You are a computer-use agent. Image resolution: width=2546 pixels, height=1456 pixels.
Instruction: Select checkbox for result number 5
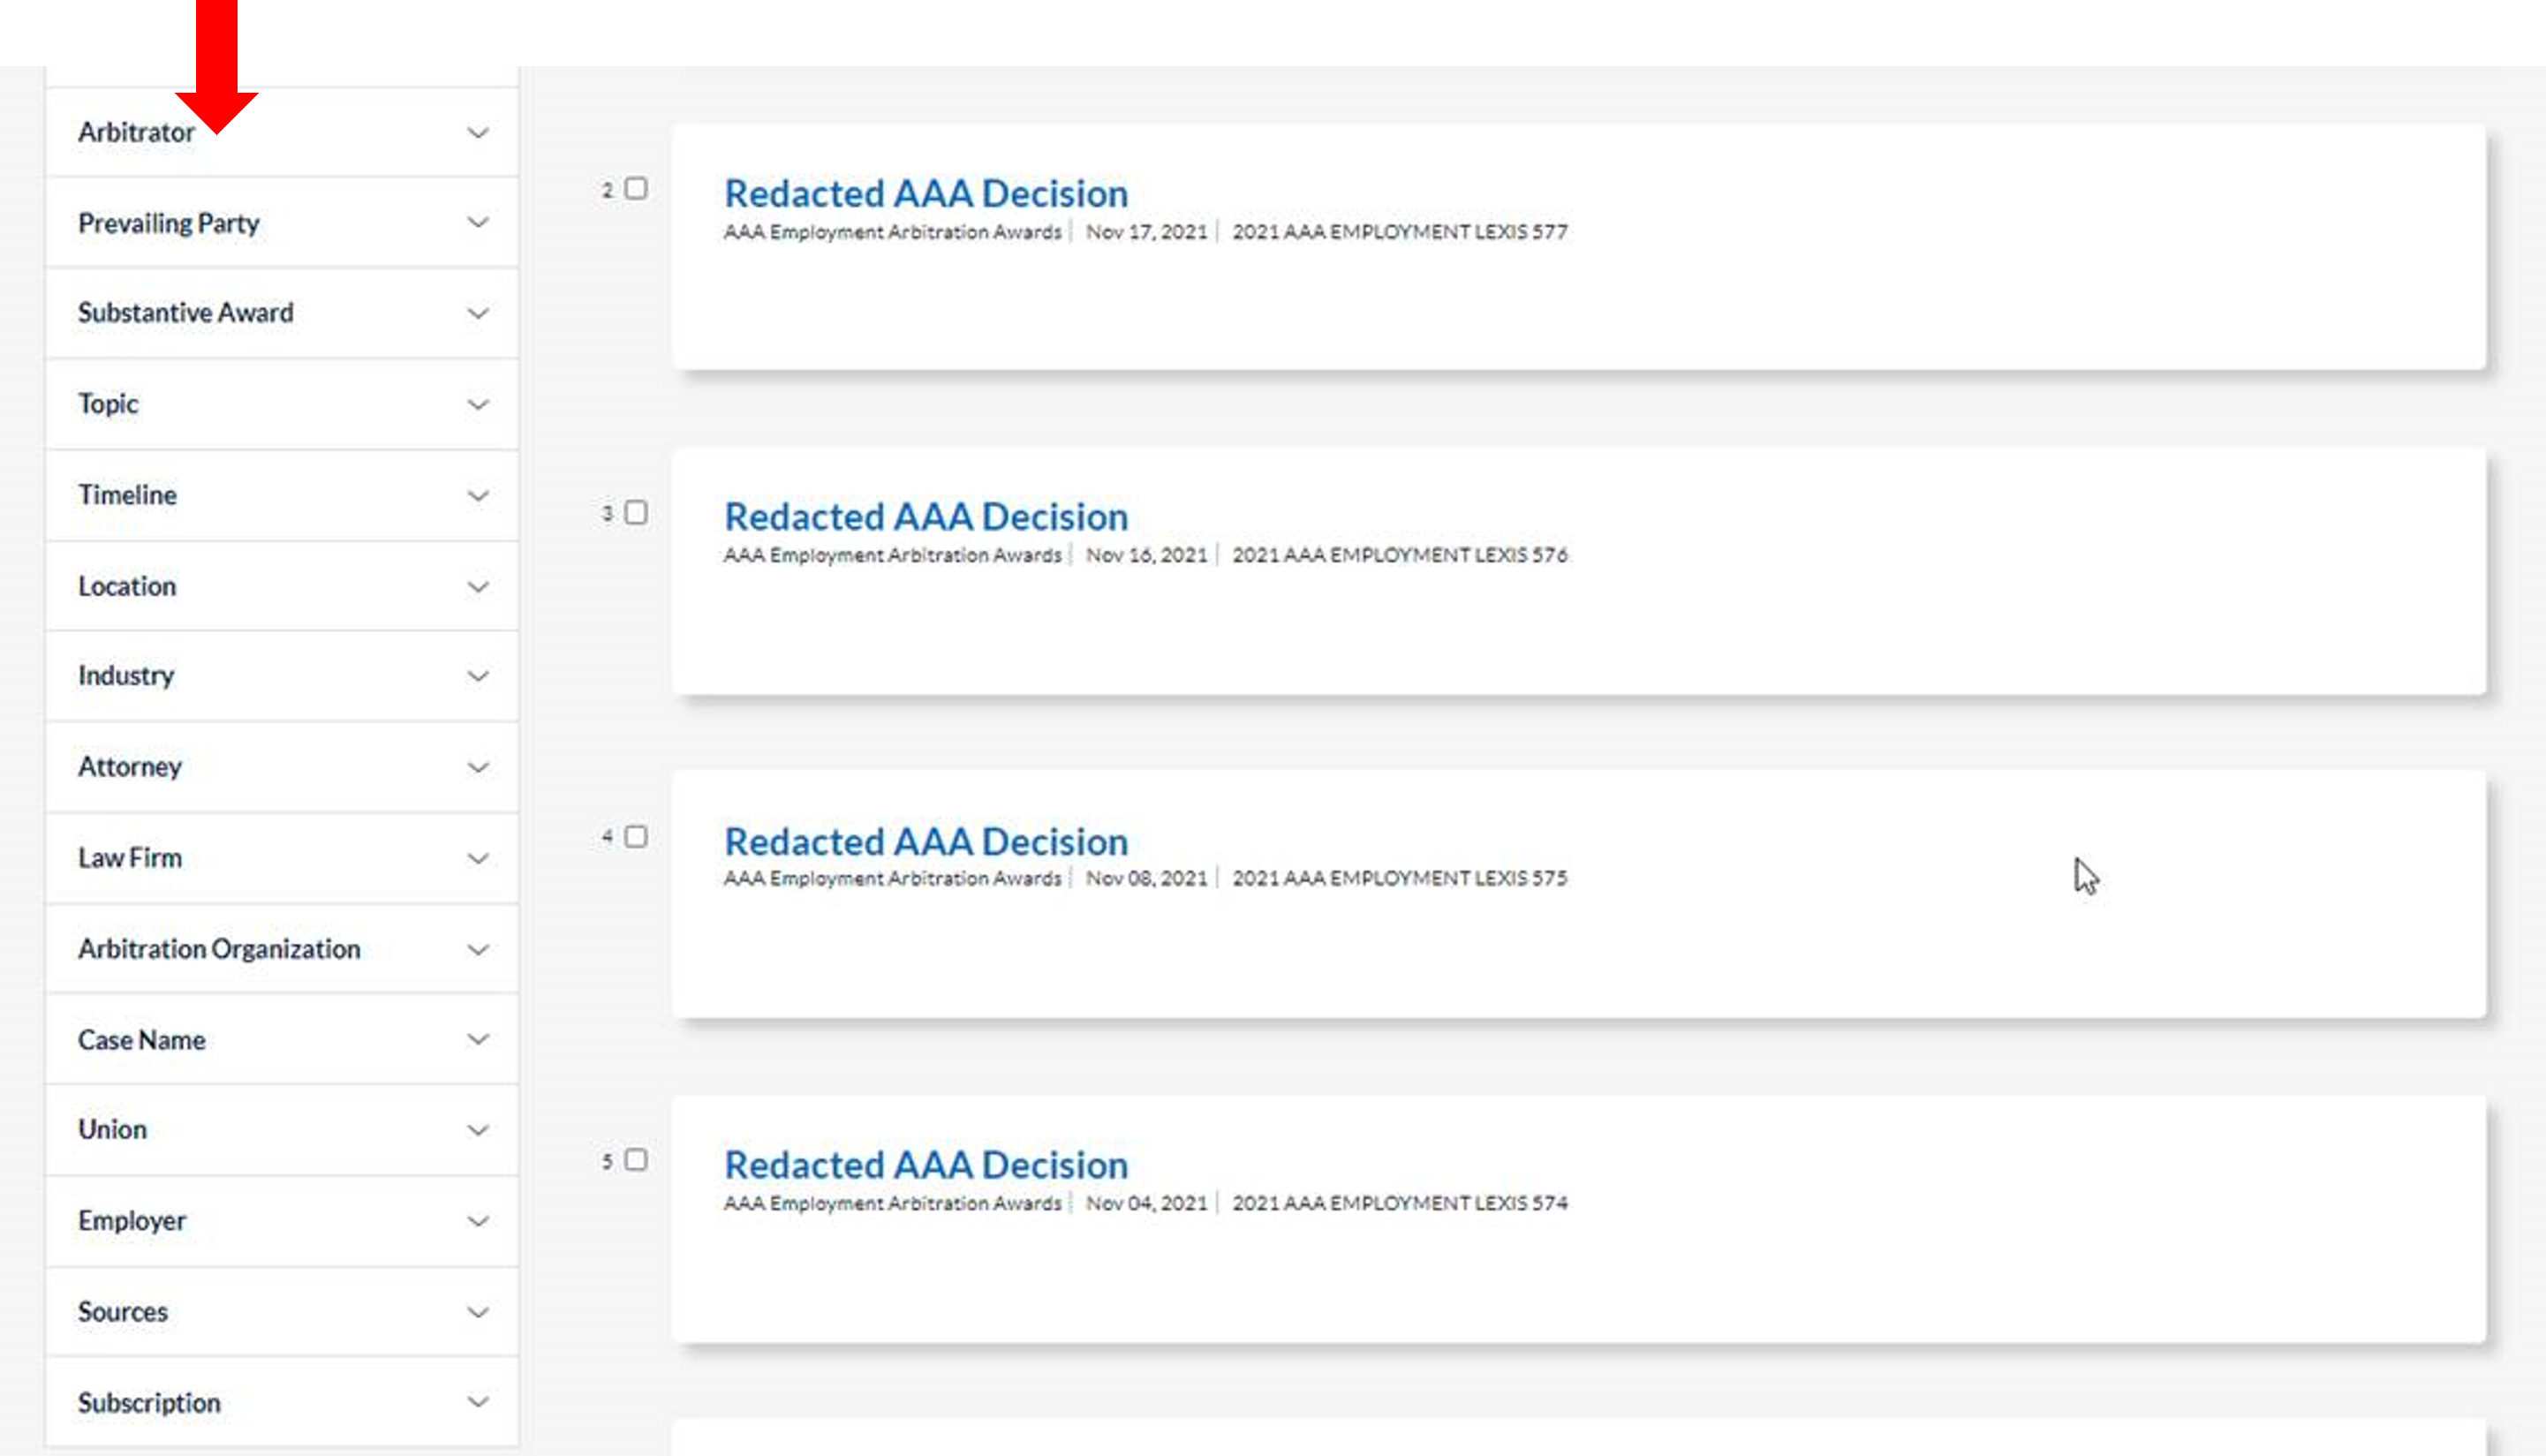pos(636,1160)
